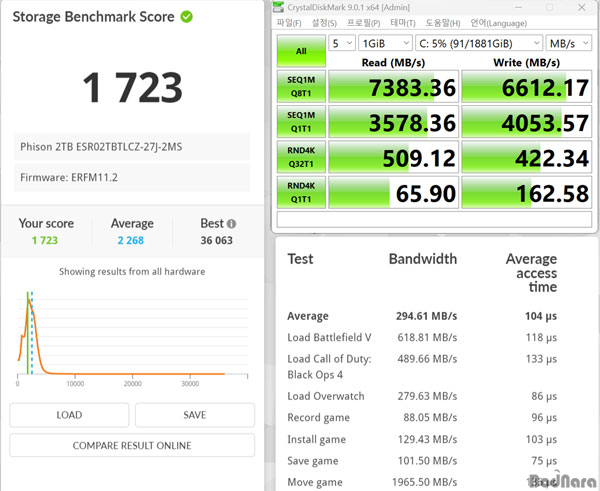Open the C: drive selection dropdown
Screen dimensions: 600x491
pos(480,43)
